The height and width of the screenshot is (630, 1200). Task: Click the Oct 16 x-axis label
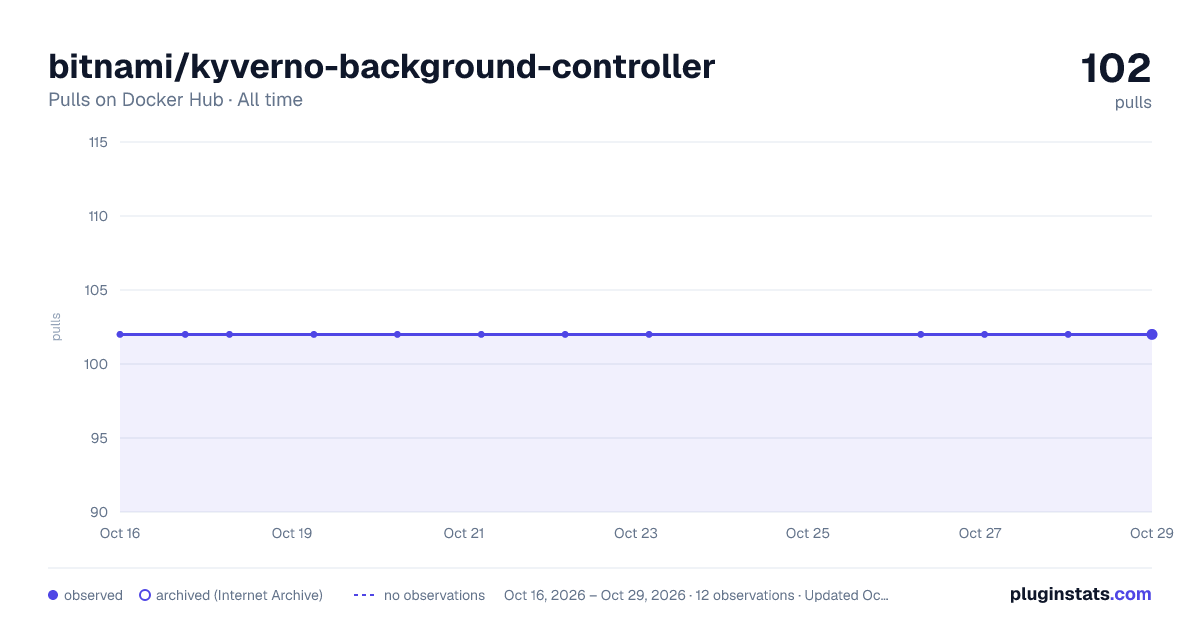point(120,533)
